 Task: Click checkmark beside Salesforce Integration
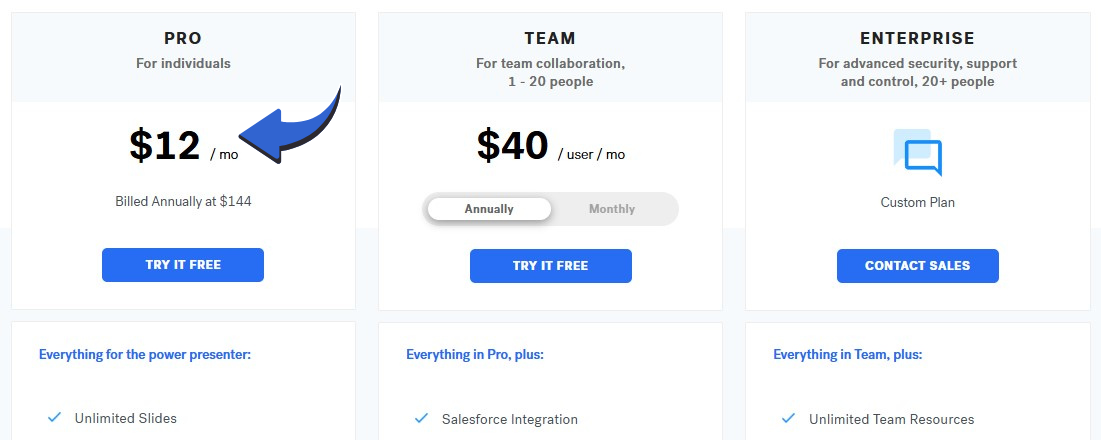coord(422,418)
